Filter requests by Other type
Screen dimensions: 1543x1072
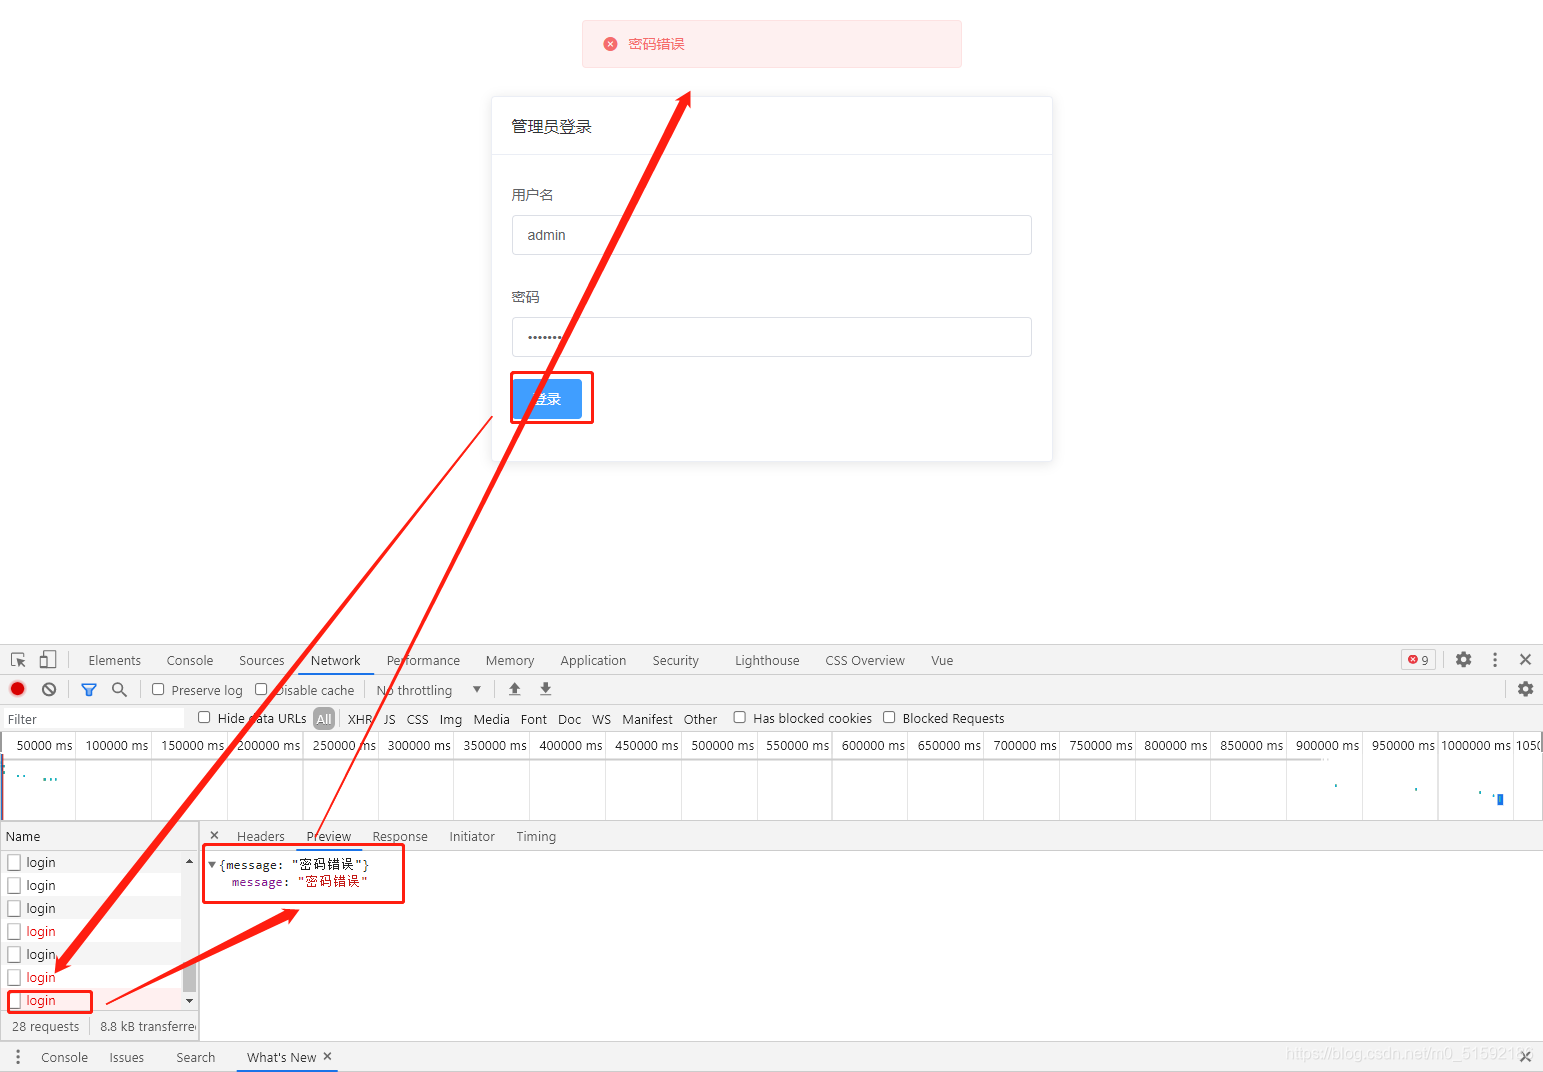[x=701, y=719]
